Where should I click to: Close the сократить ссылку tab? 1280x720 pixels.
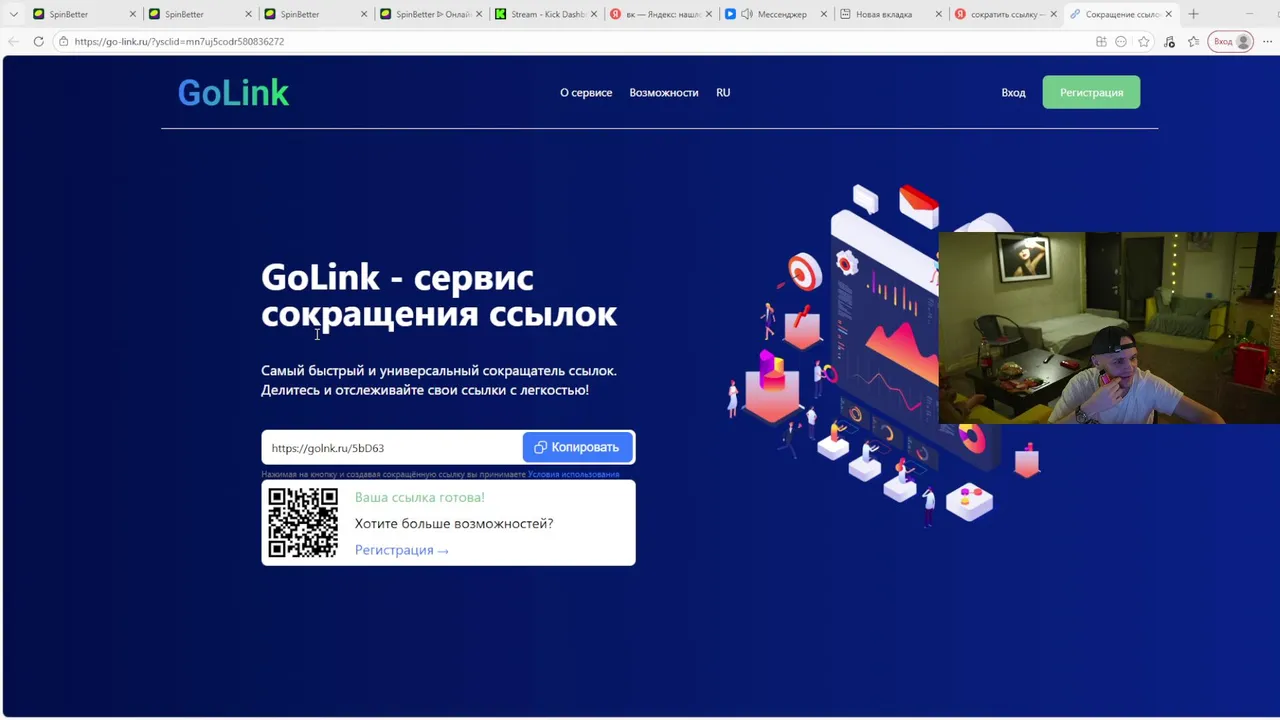pos(1054,14)
